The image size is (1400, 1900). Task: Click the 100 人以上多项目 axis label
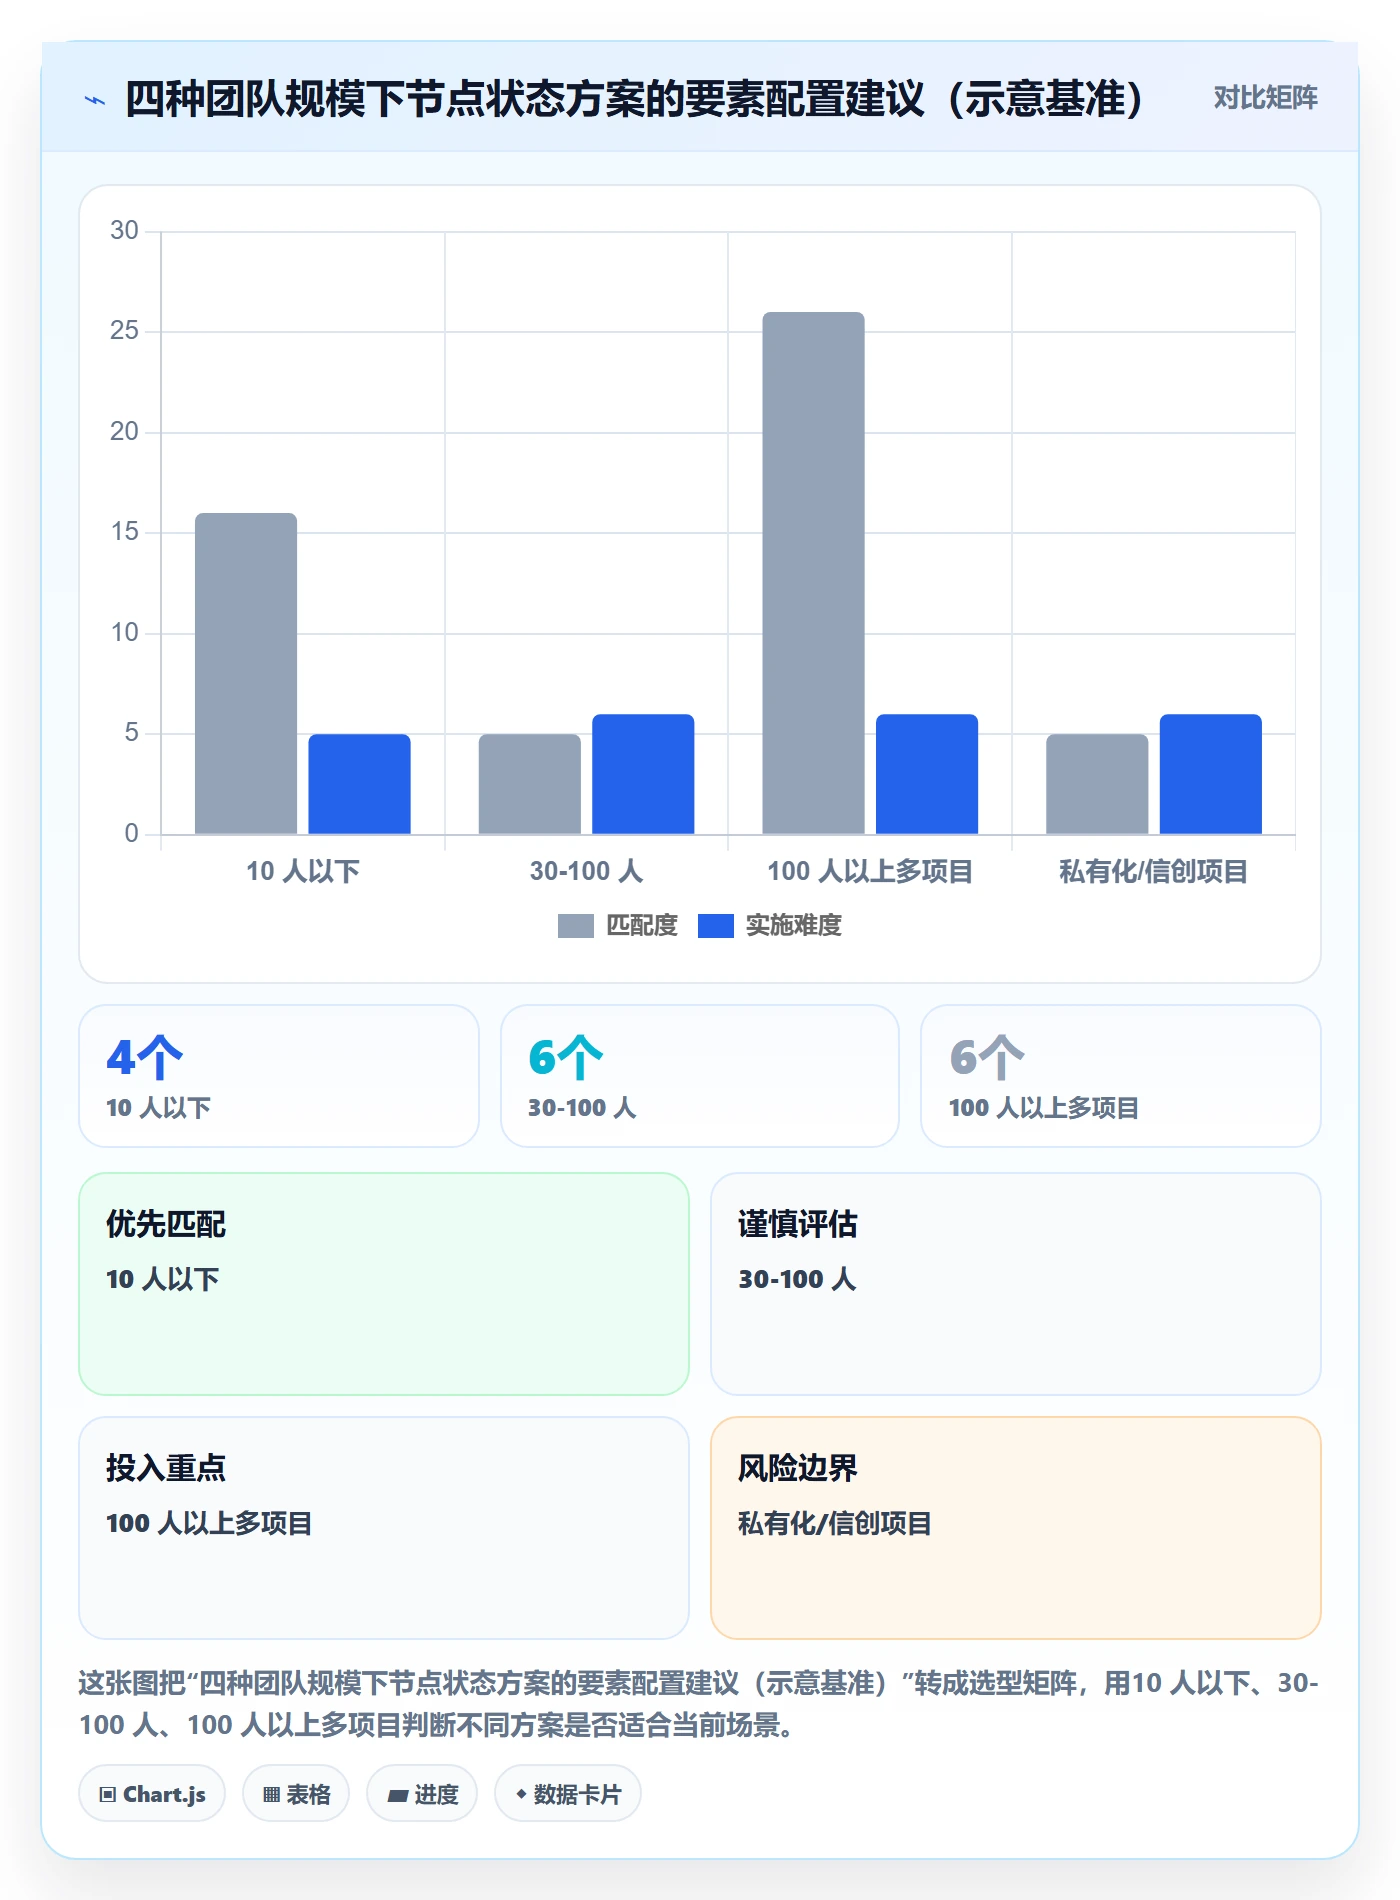click(870, 871)
